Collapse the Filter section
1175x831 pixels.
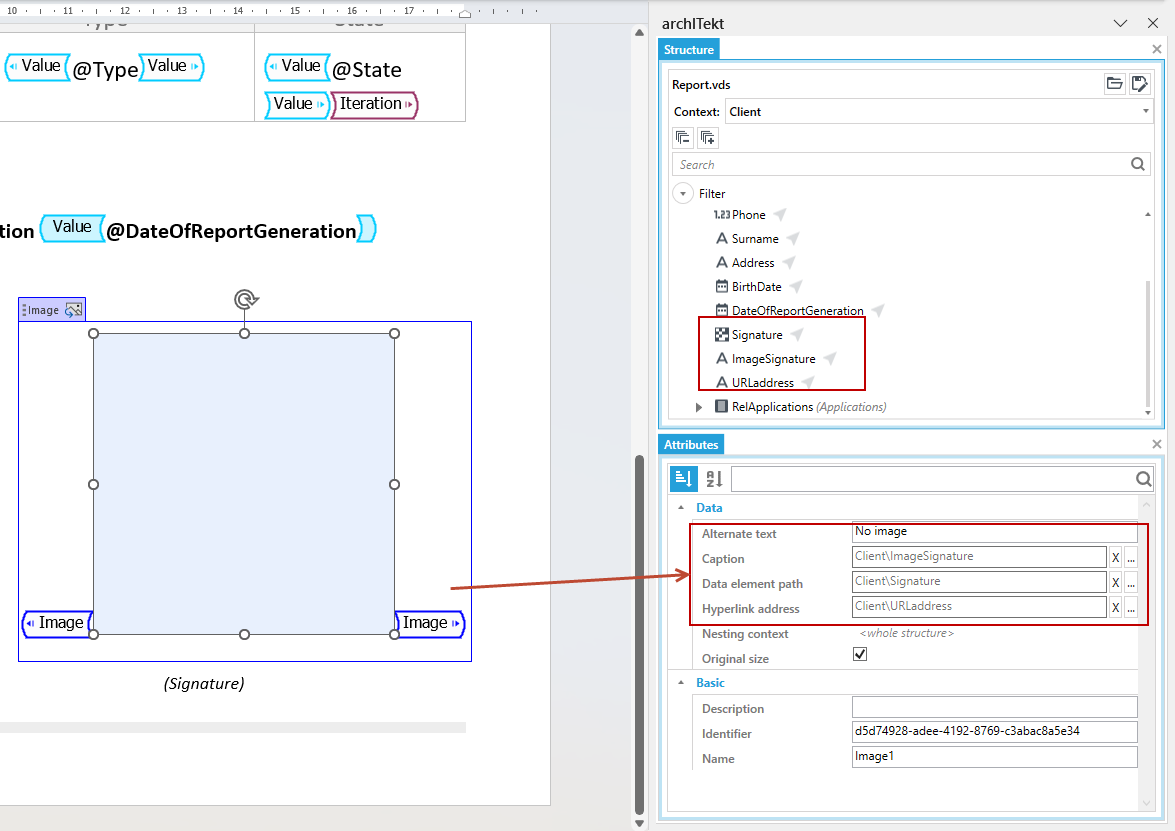click(x=683, y=193)
